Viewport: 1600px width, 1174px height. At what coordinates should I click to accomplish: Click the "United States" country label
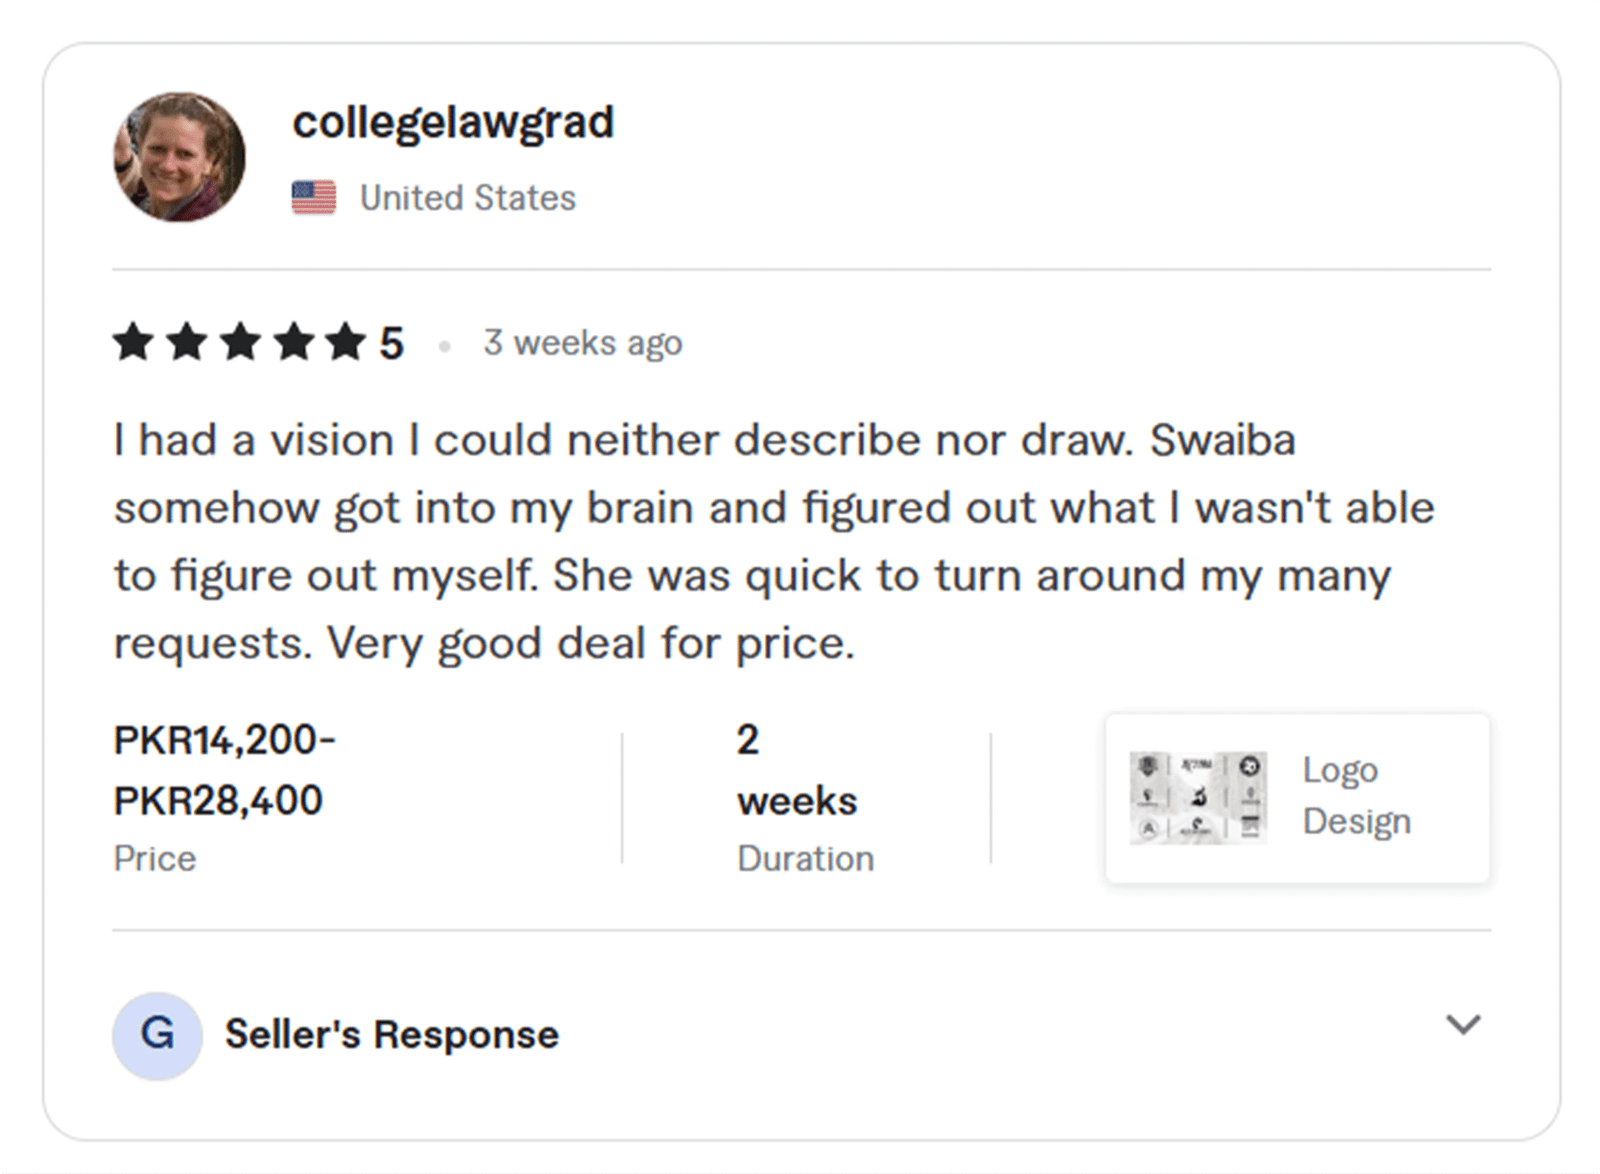pos(468,198)
